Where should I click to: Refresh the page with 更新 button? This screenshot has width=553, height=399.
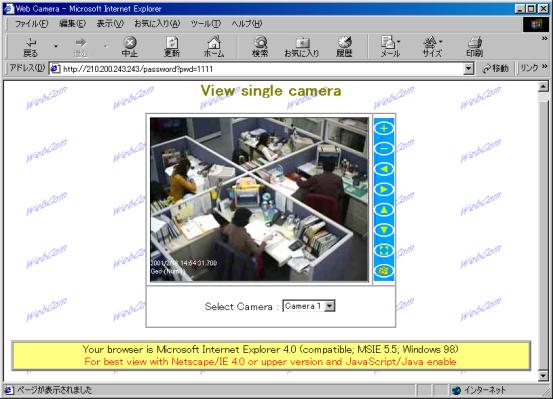(x=172, y=47)
